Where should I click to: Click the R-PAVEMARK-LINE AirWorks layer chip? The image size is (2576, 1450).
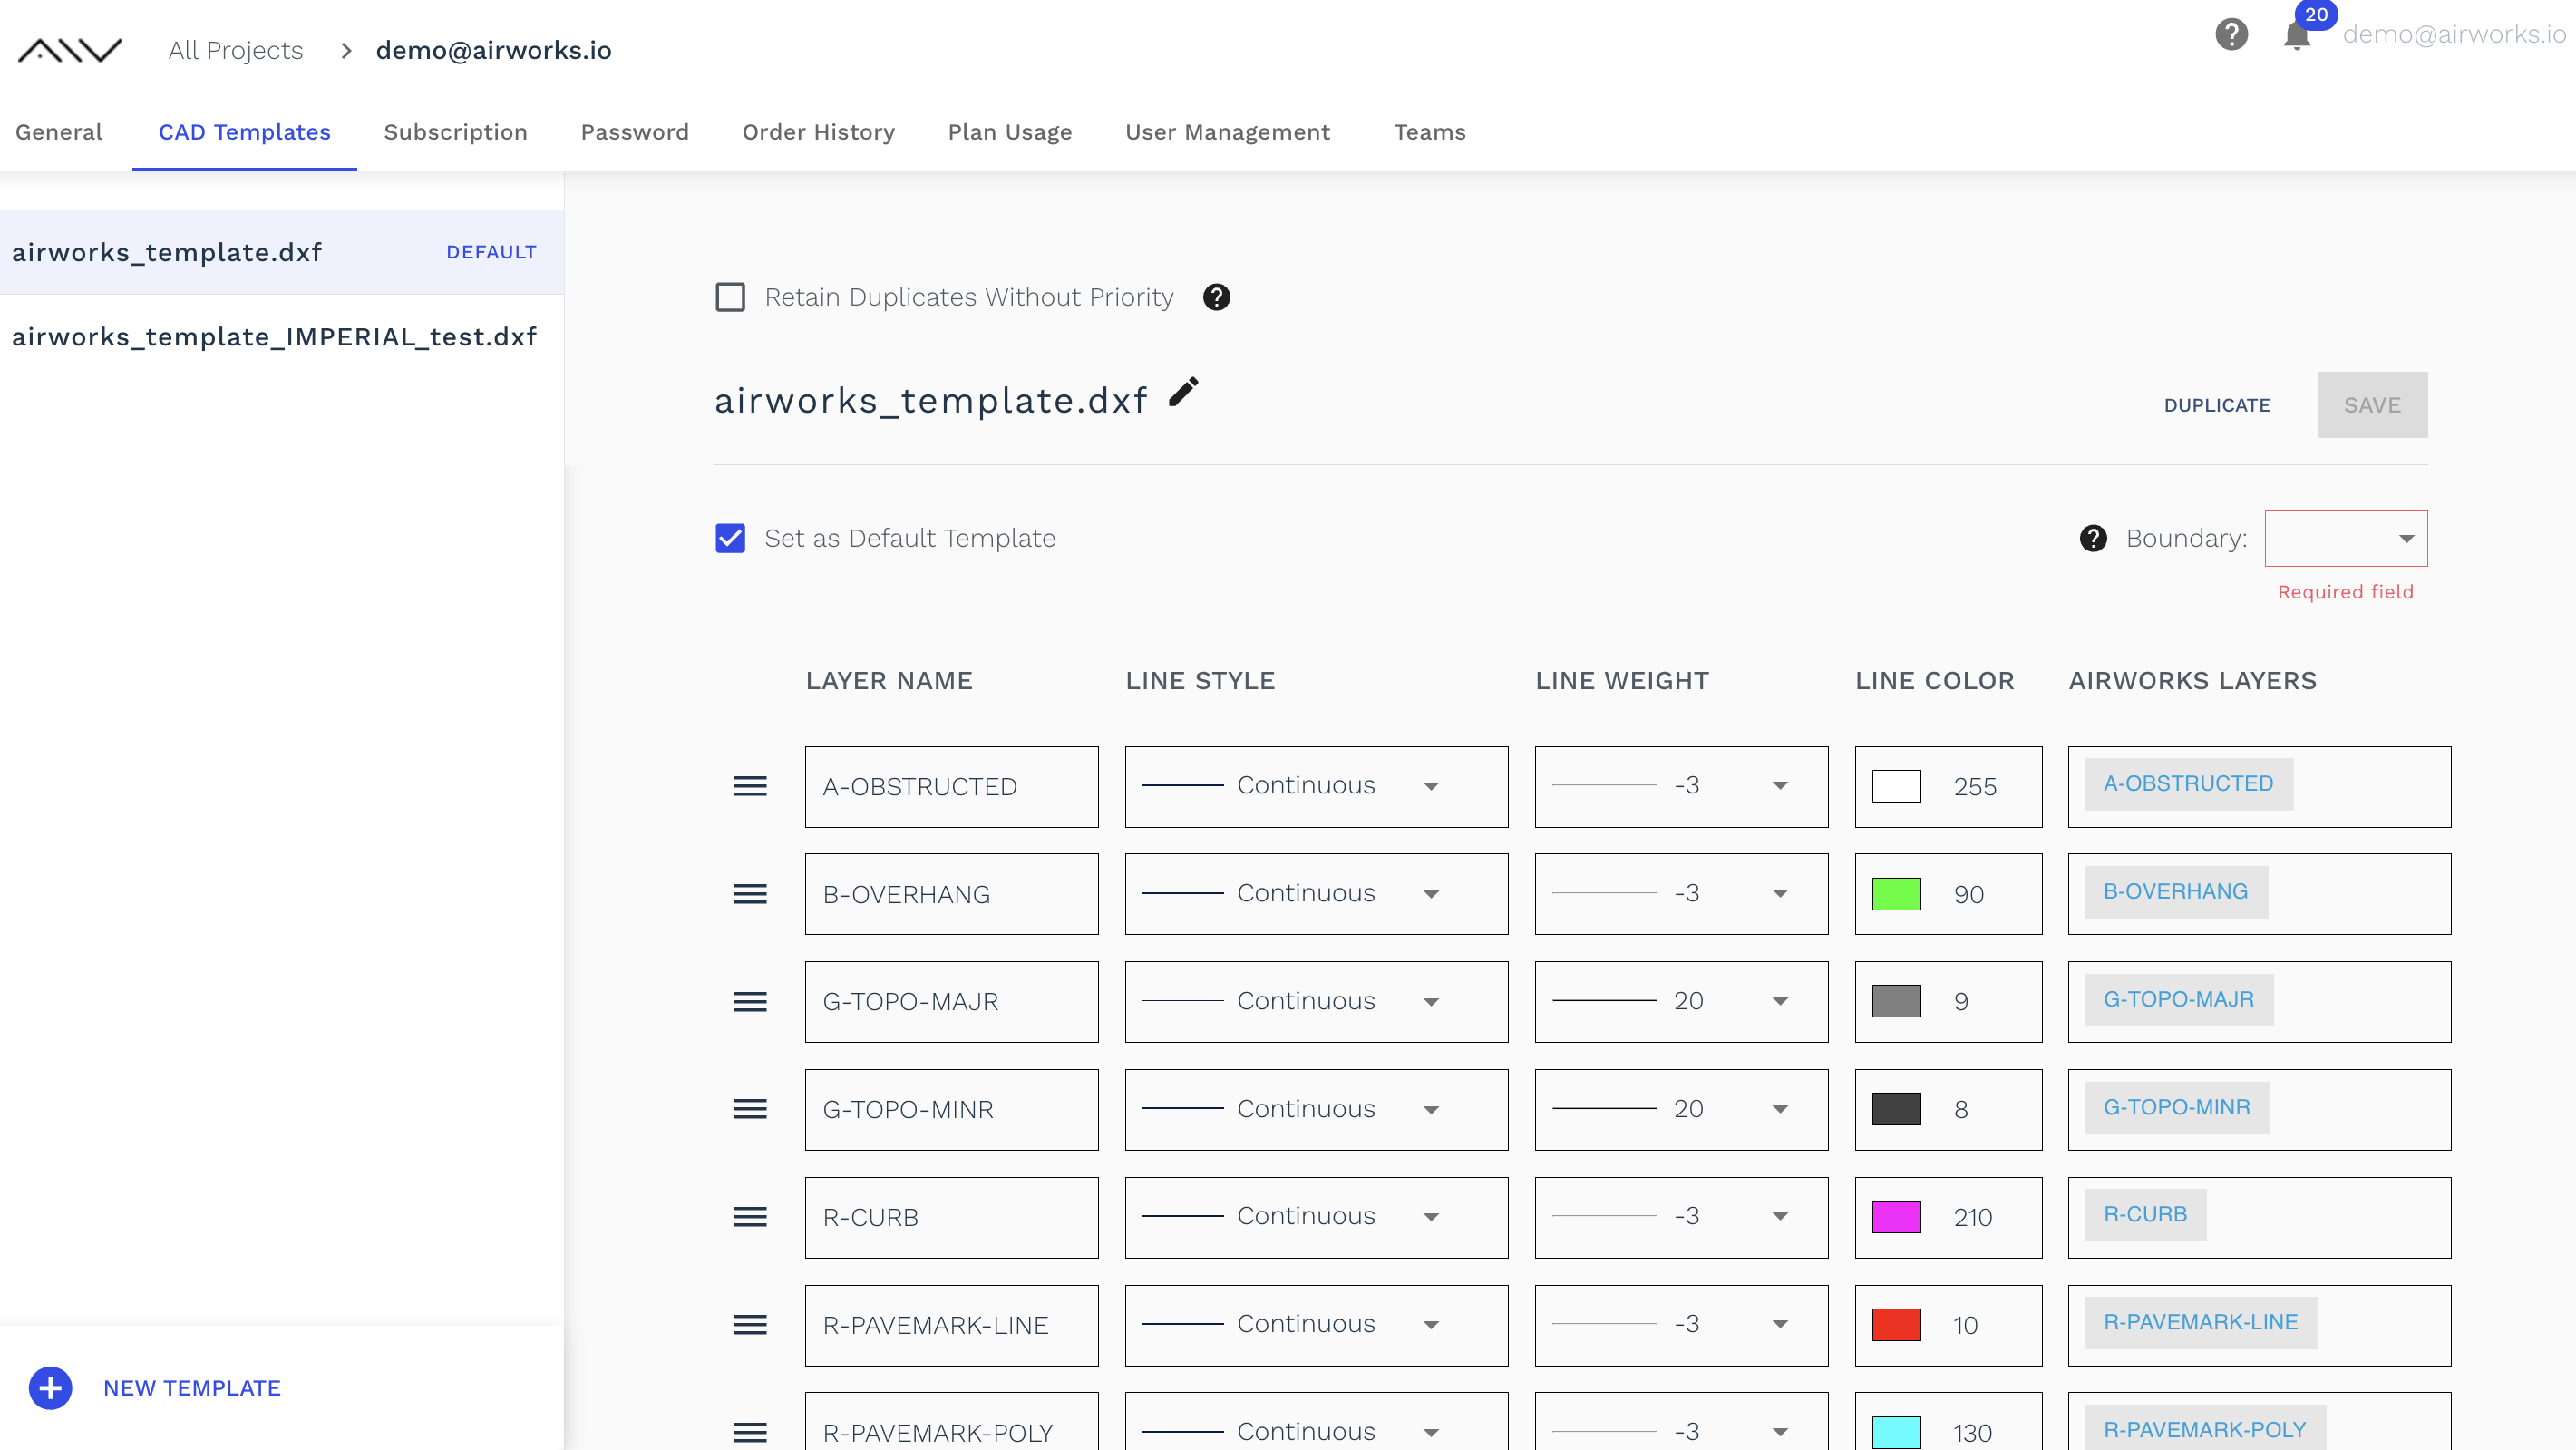2200,1322
